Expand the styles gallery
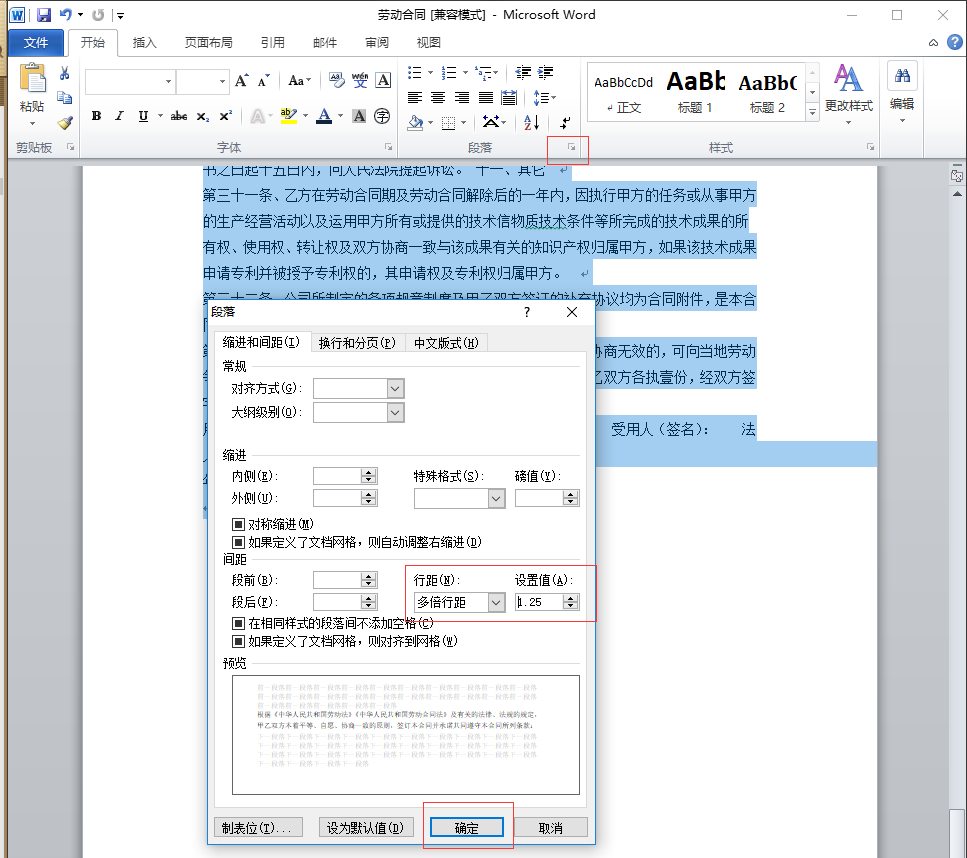967x858 pixels. point(812,112)
